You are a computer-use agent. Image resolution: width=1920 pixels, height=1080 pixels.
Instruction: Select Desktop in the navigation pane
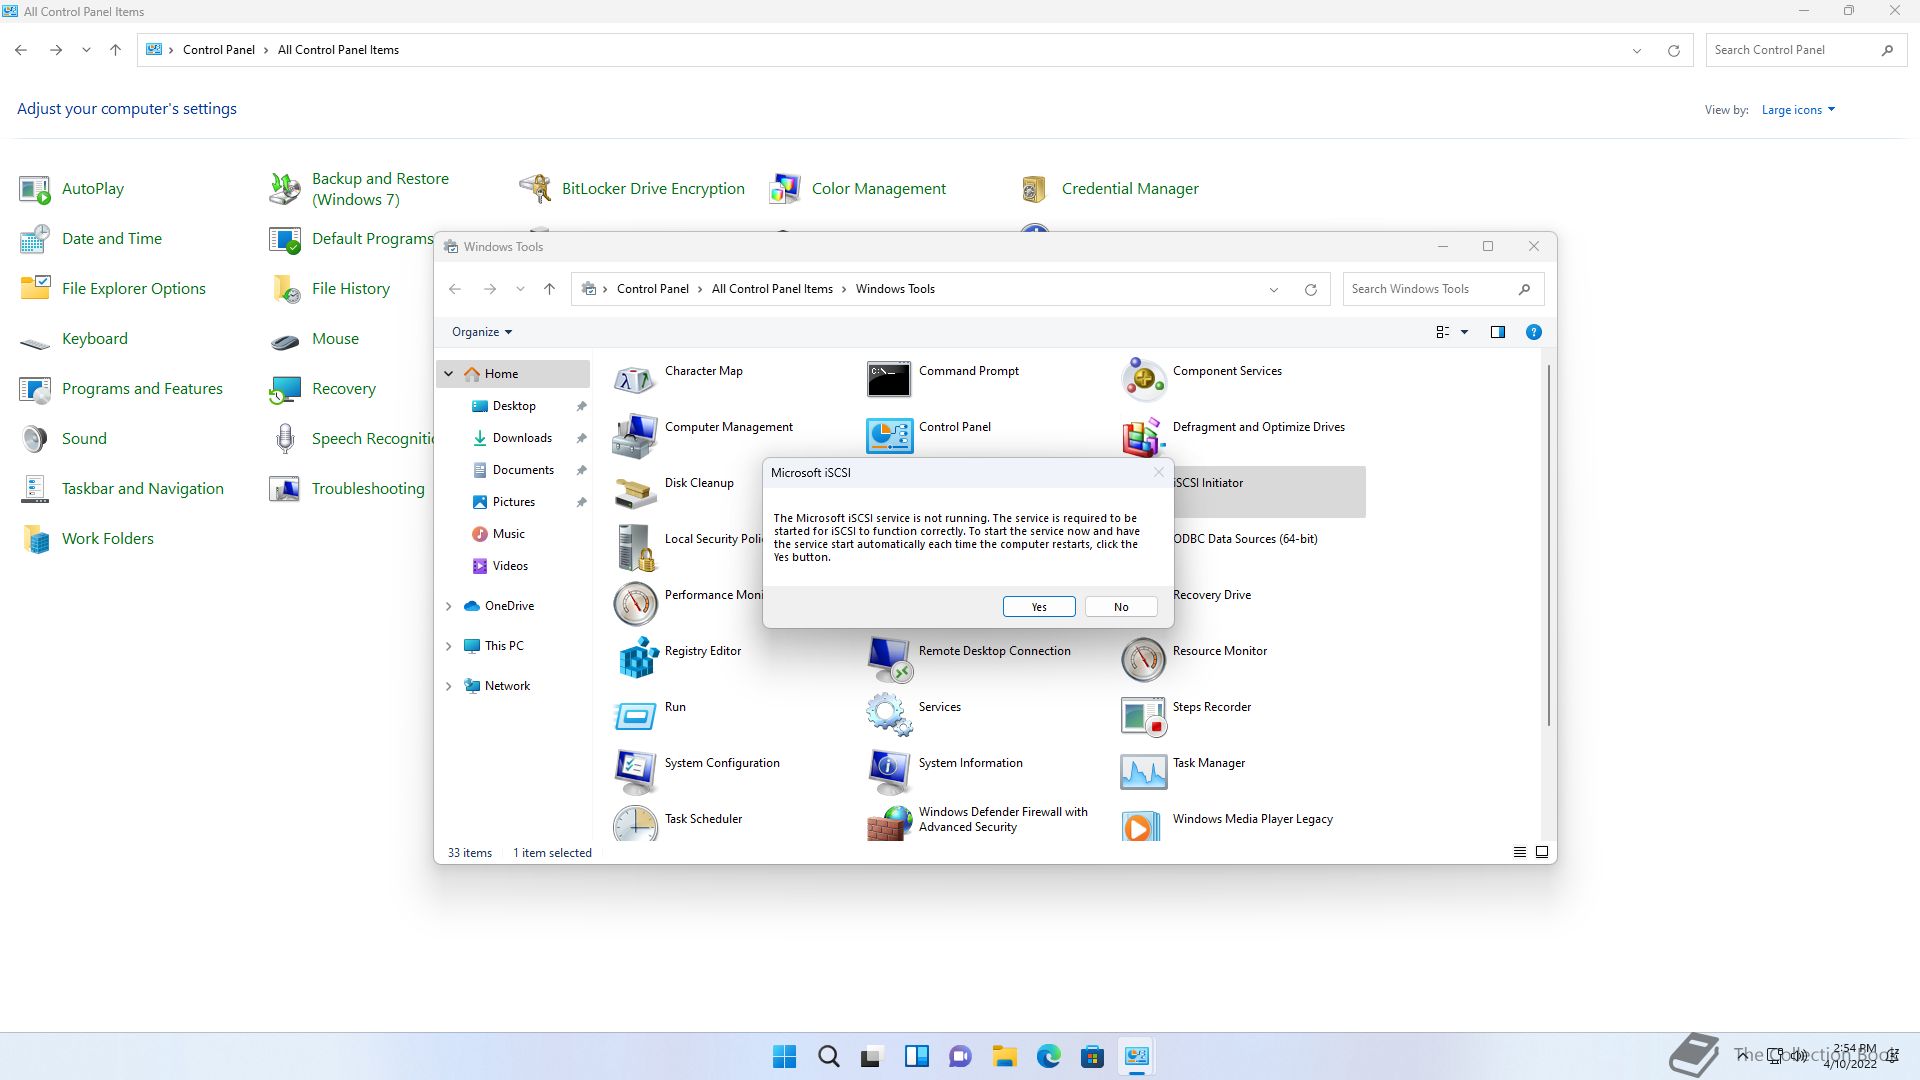pos(514,406)
